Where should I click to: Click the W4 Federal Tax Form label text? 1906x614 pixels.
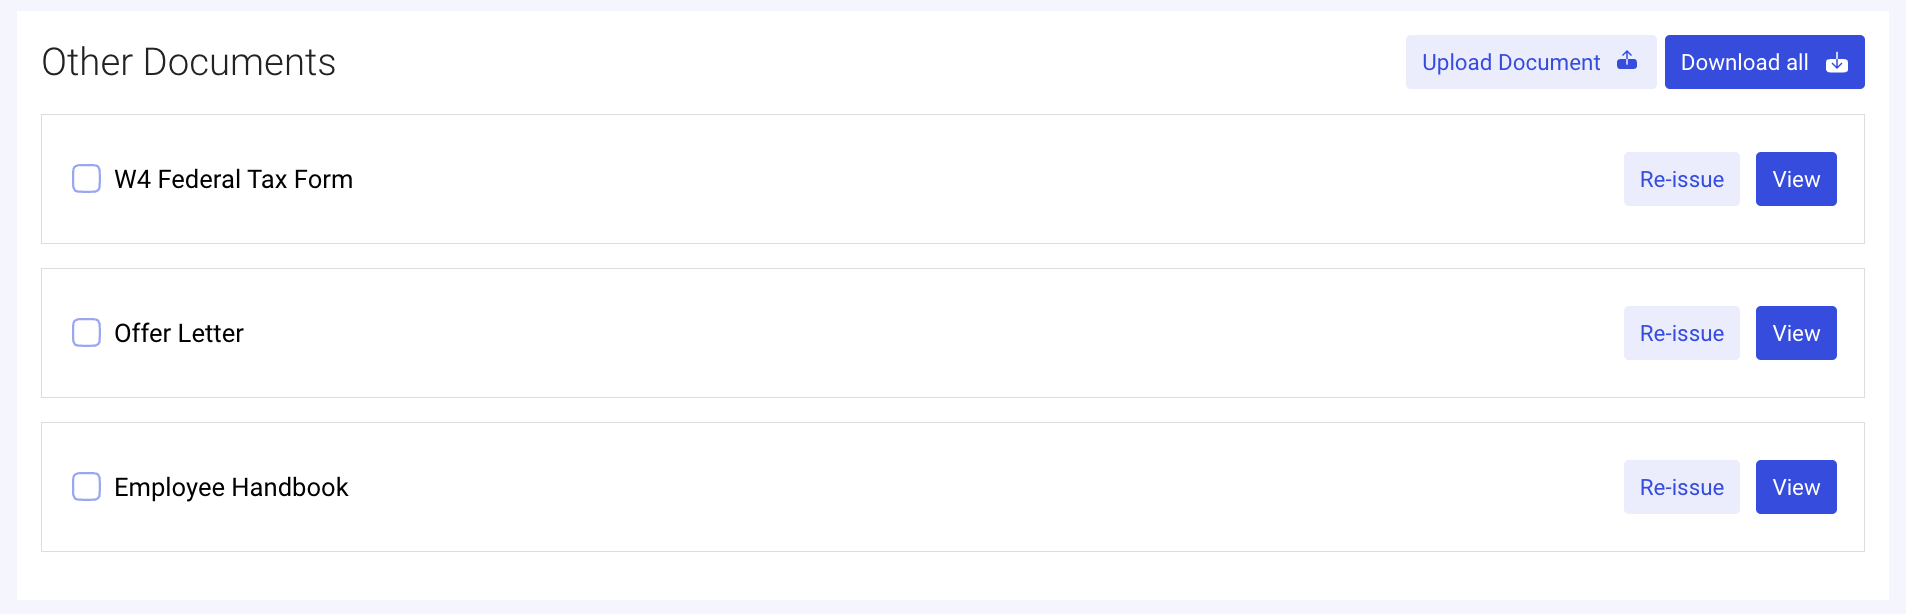tap(234, 179)
